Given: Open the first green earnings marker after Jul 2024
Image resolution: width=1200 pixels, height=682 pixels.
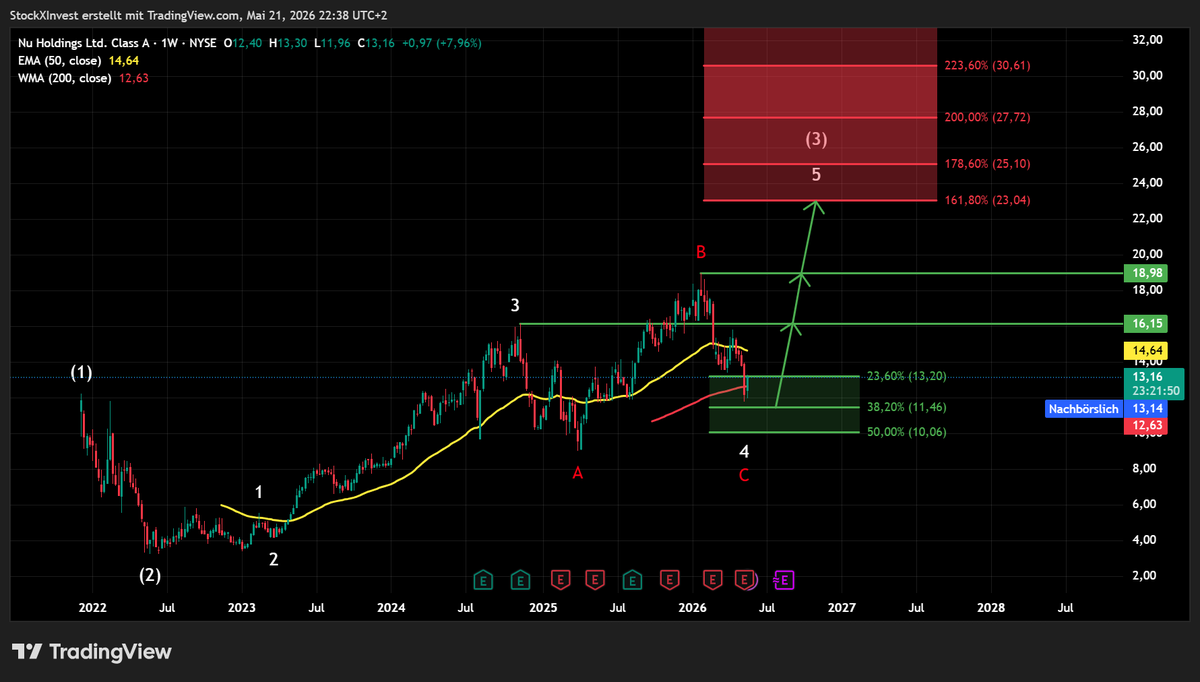Looking at the screenshot, I should point(484,579).
